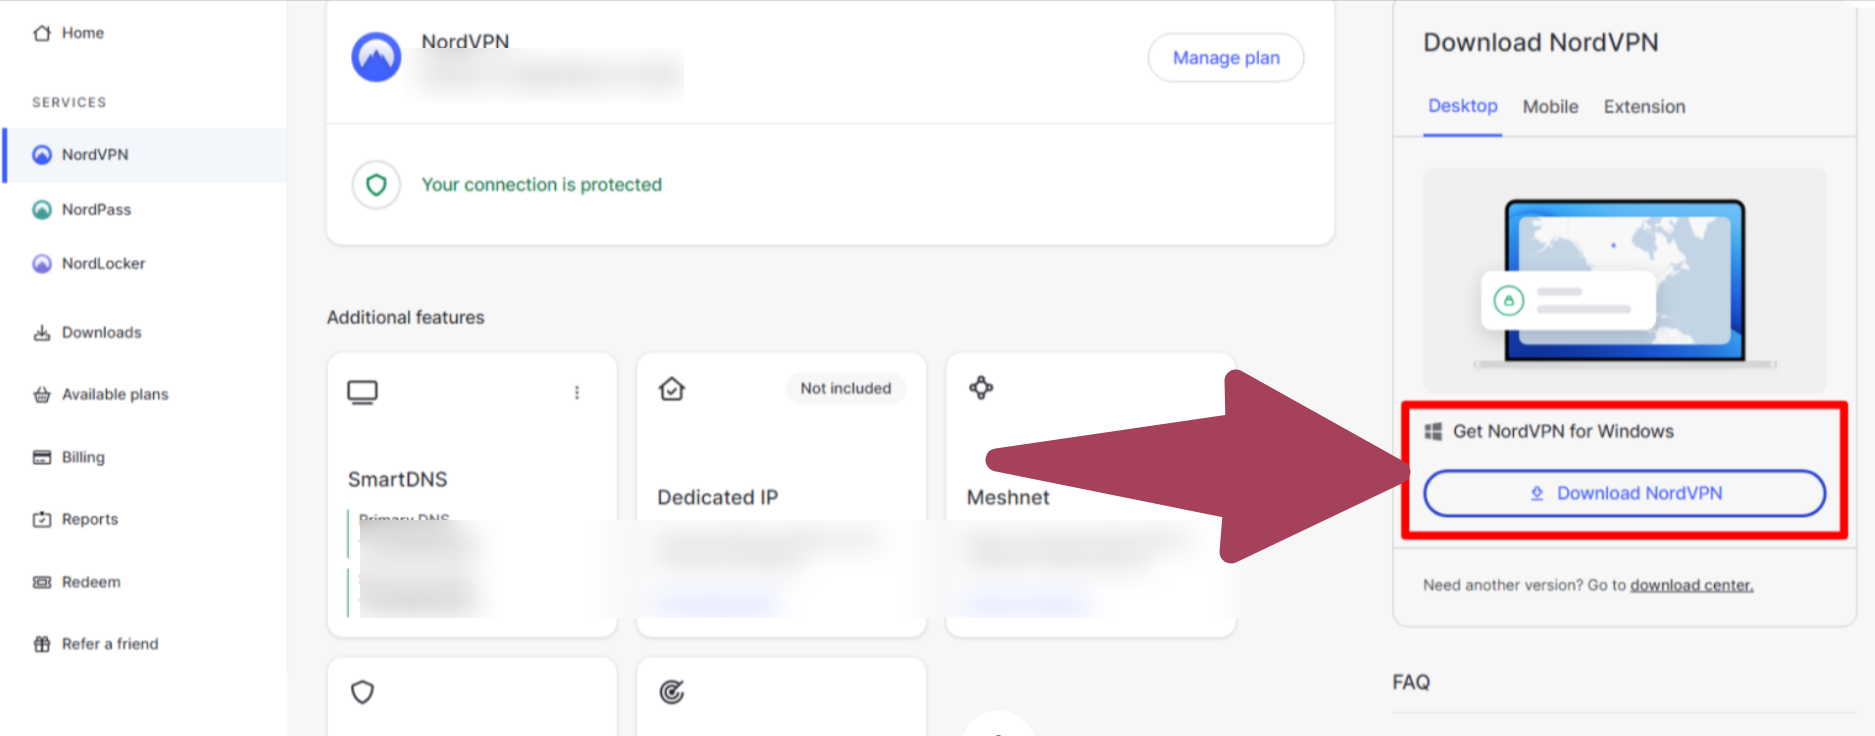Click the Meshnet feature icon
Screen dimensions: 1875x736
(x=981, y=388)
